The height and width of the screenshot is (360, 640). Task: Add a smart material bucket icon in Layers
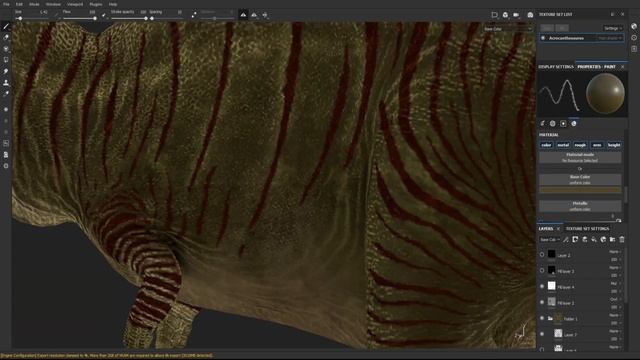593,240
